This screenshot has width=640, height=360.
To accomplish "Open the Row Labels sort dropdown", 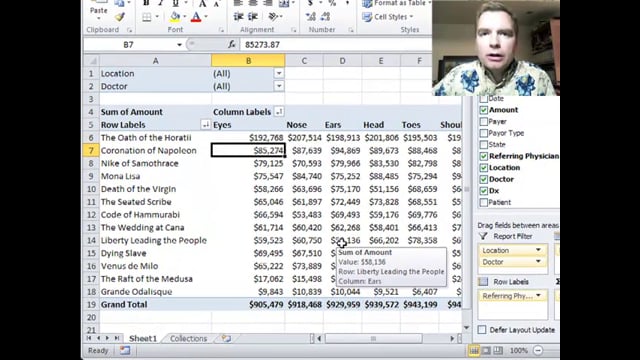I will point(205,125).
